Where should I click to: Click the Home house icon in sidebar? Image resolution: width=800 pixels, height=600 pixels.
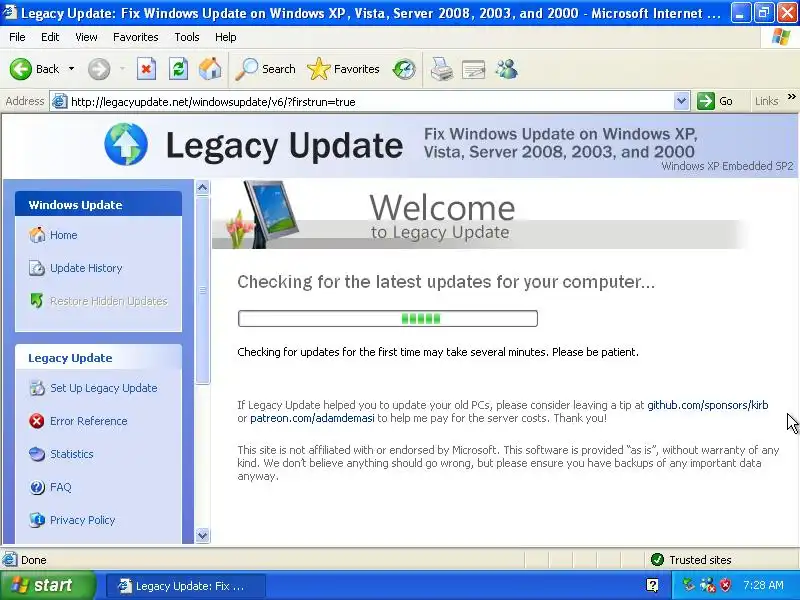[37, 235]
